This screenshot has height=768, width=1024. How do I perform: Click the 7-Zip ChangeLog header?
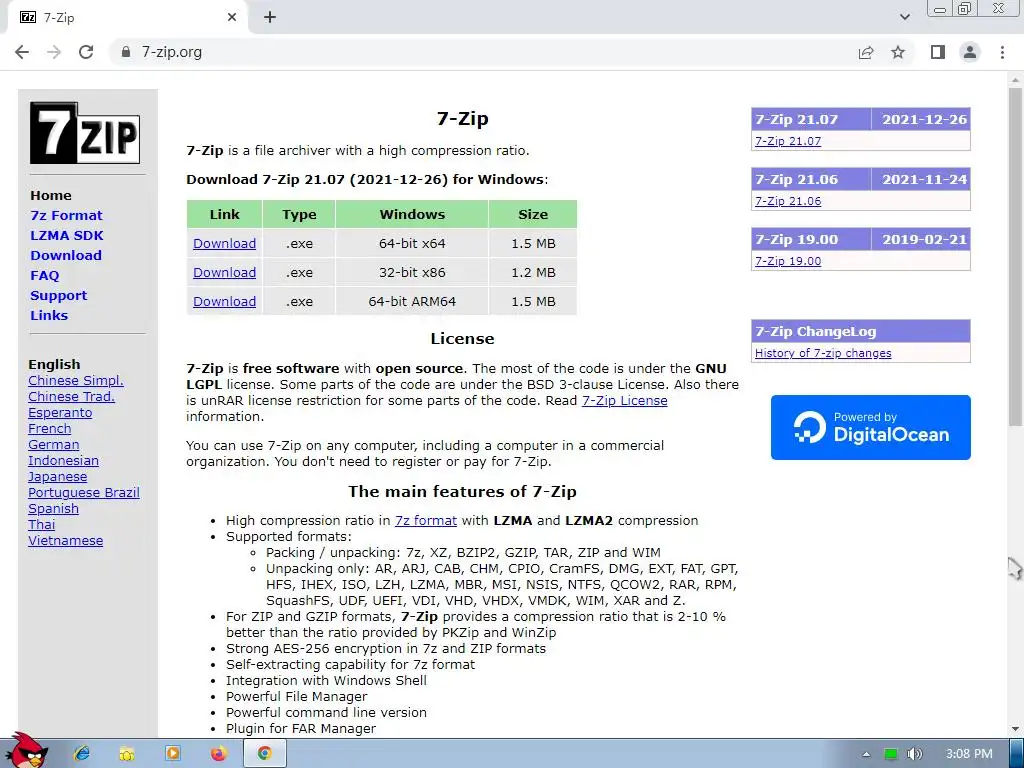coord(861,331)
